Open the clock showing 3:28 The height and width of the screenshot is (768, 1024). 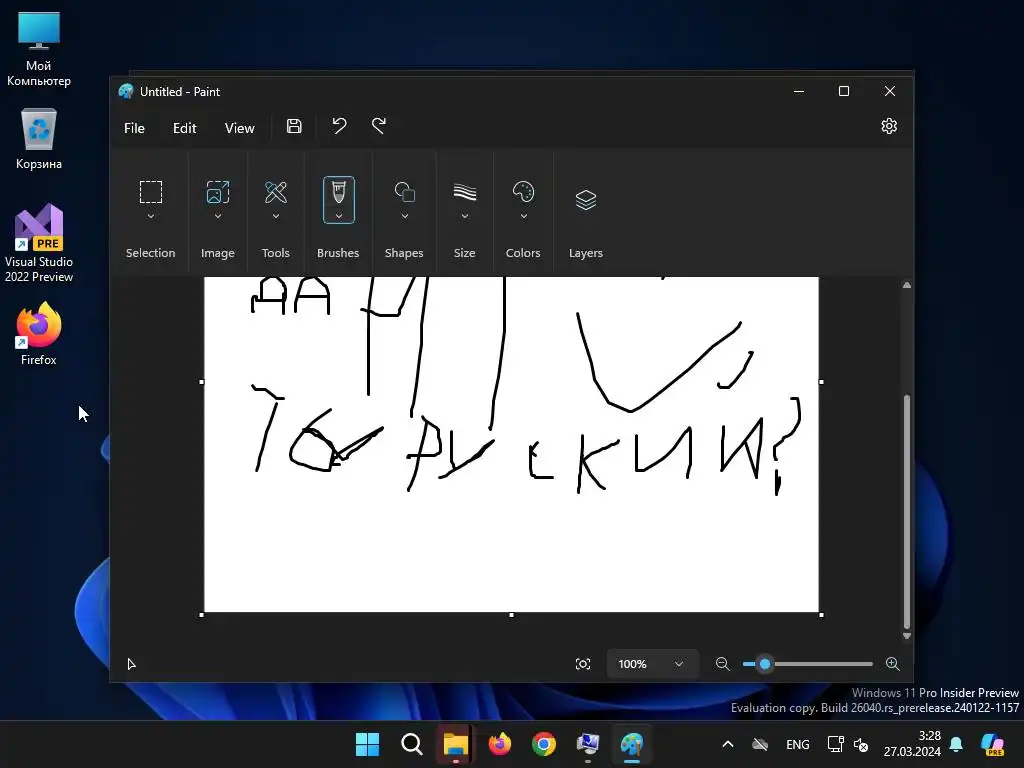tap(912, 744)
